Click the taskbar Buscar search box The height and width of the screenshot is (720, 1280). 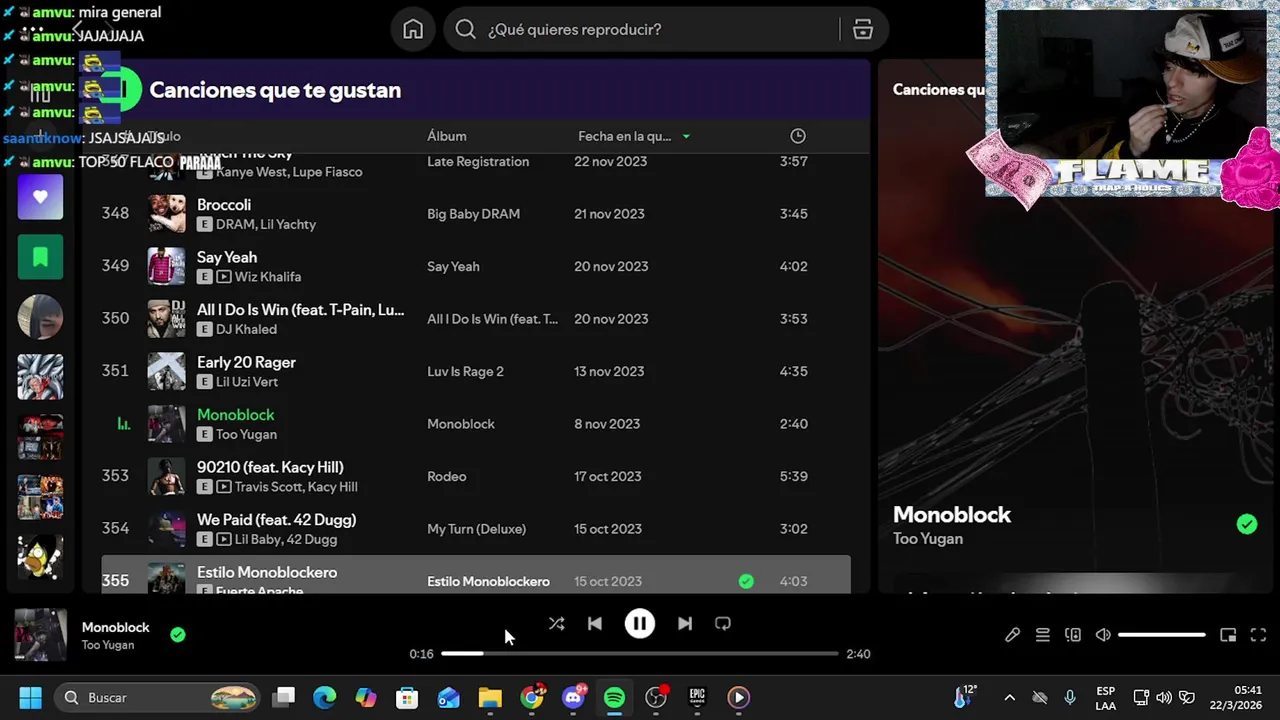coord(158,698)
